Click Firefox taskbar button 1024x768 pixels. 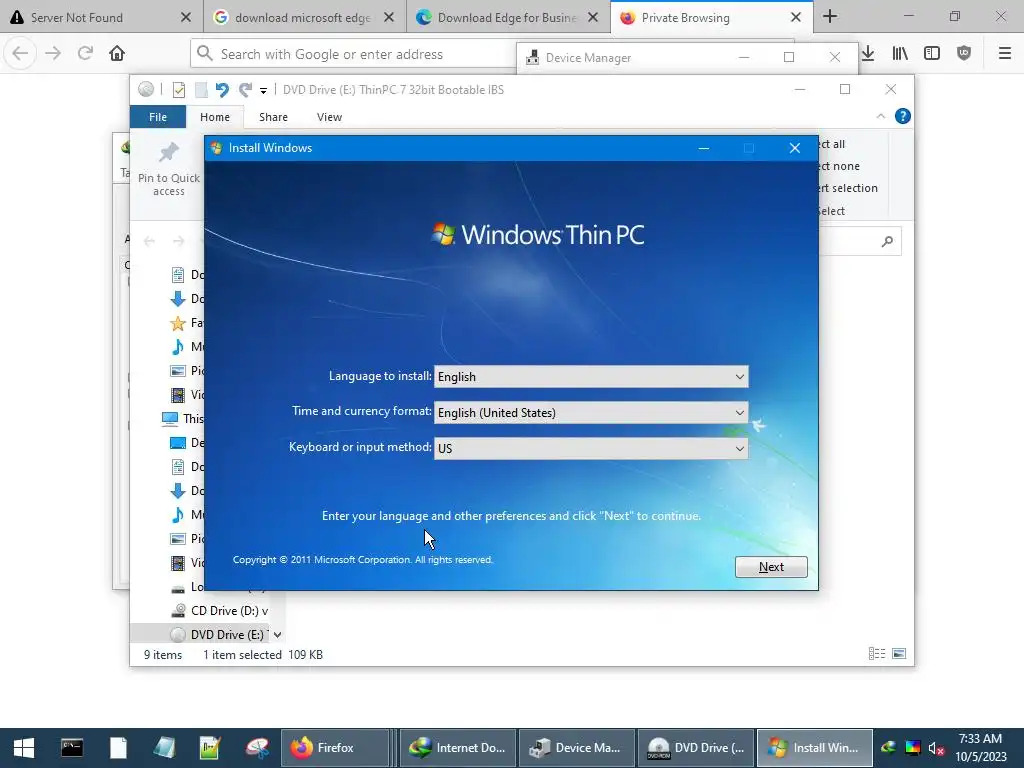click(335, 748)
